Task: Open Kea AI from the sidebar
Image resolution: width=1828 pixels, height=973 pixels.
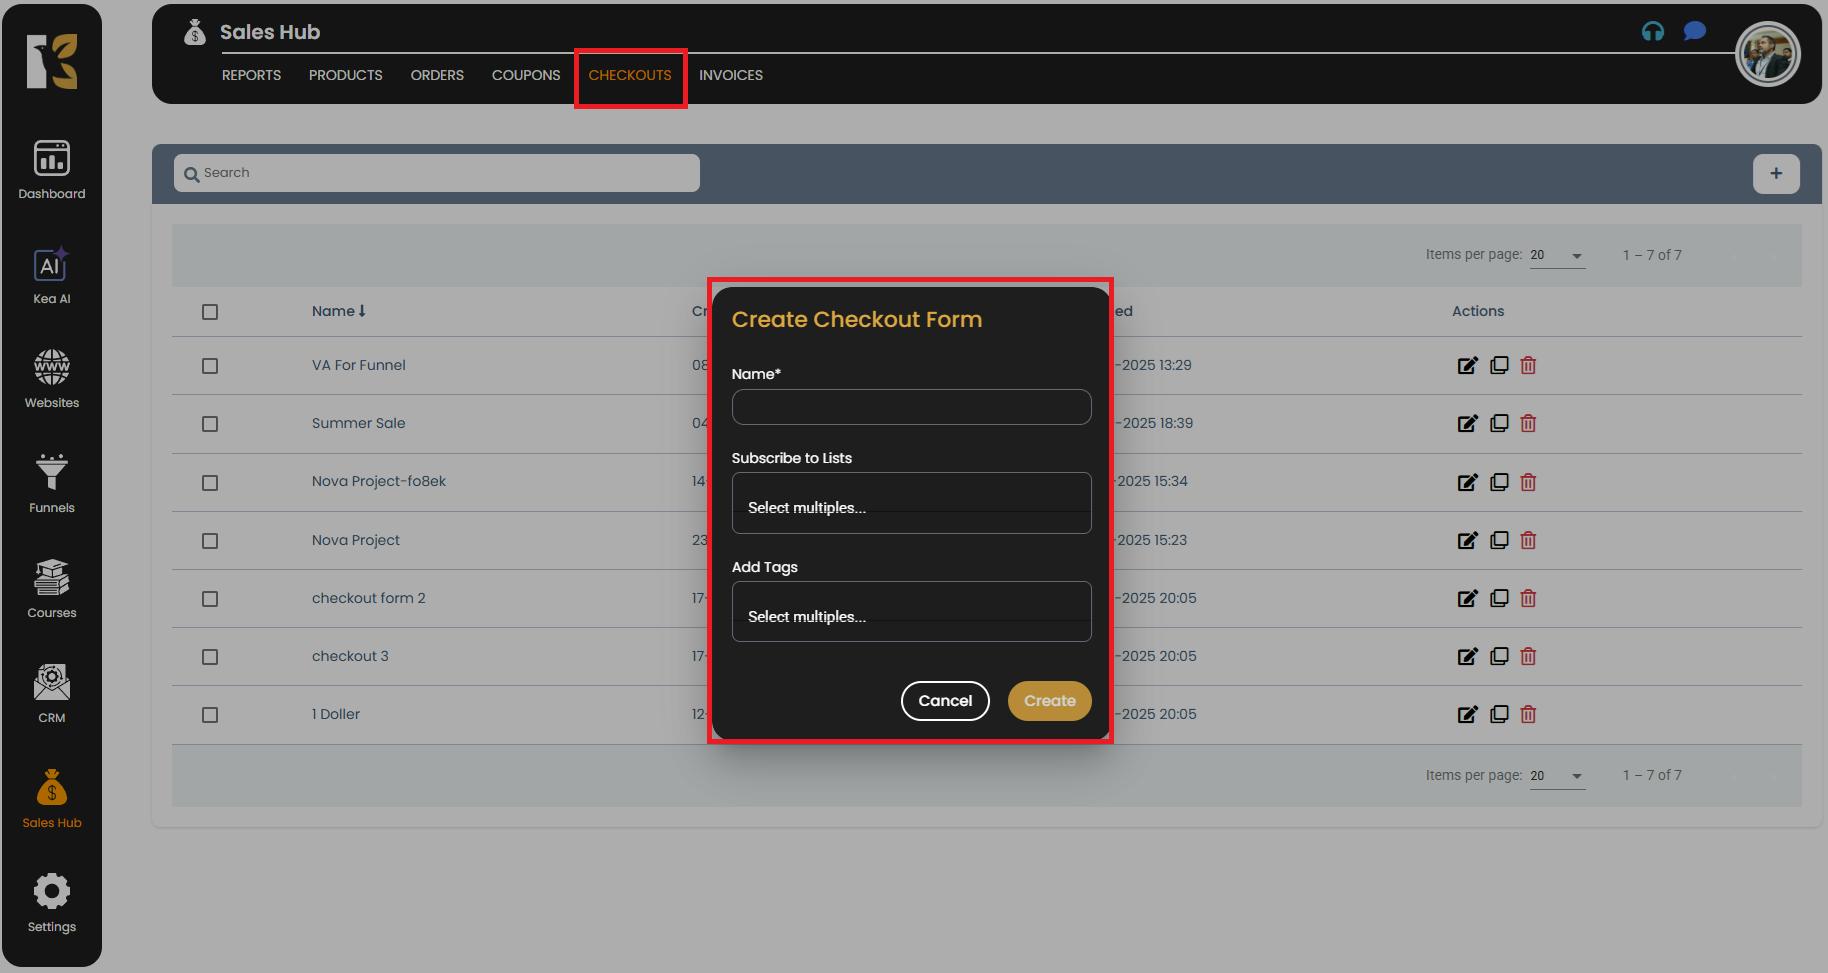Action: point(51,276)
